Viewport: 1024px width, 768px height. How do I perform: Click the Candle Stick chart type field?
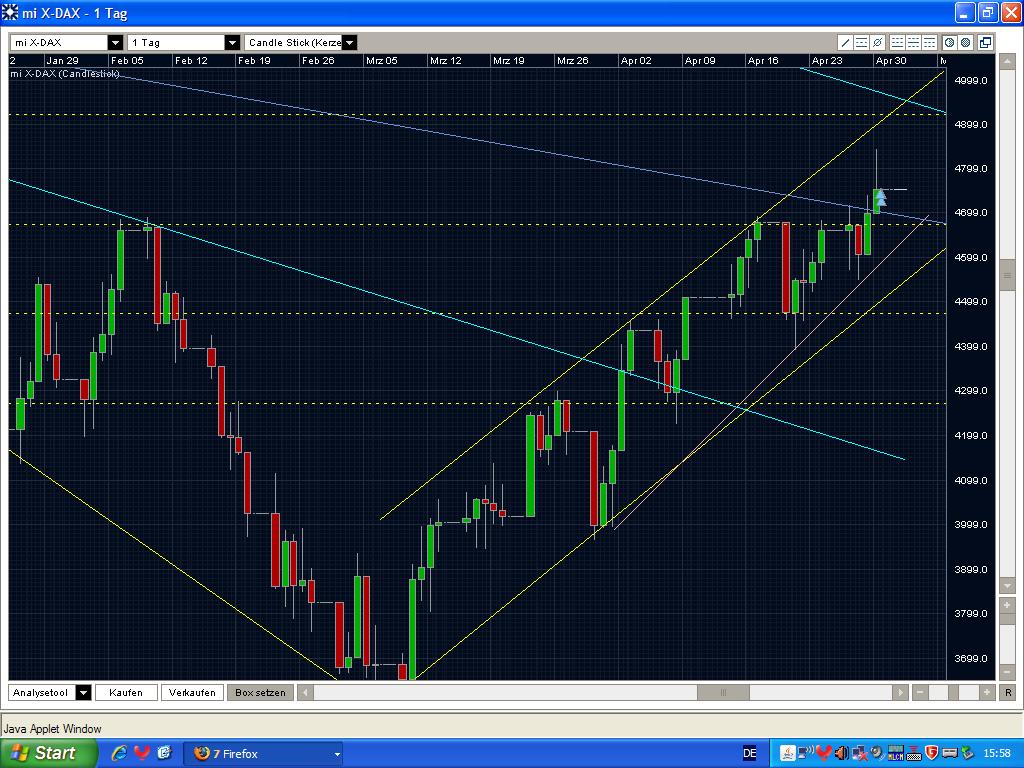[293, 42]
